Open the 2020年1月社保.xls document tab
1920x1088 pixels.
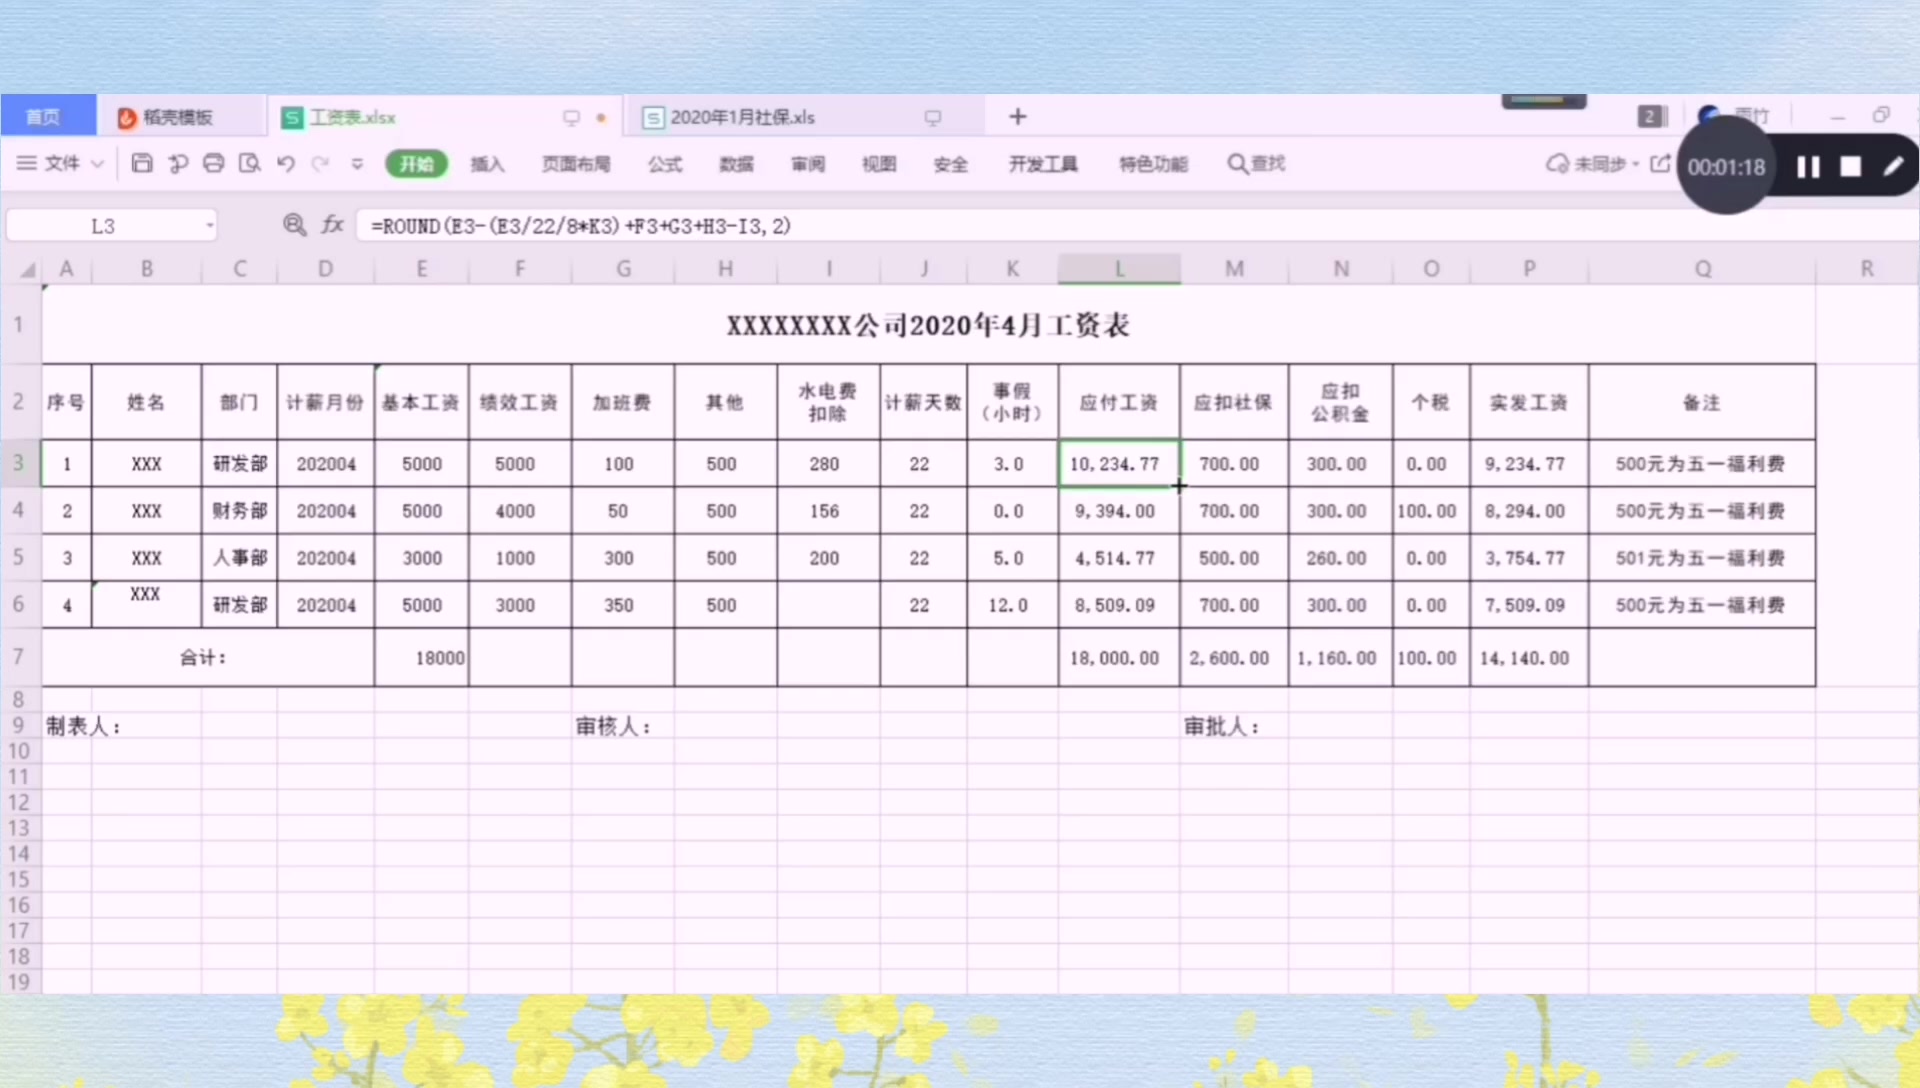click(742, 117)
